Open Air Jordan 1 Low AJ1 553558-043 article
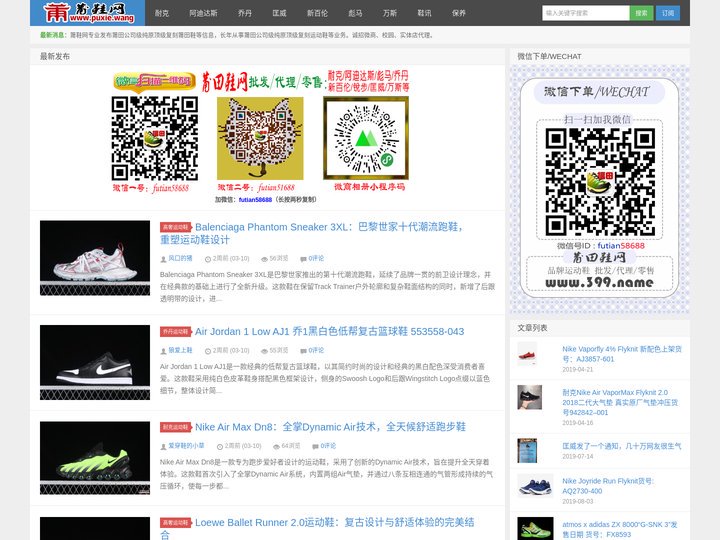Screen dimensions: 720x540 [x=329, y=332]
